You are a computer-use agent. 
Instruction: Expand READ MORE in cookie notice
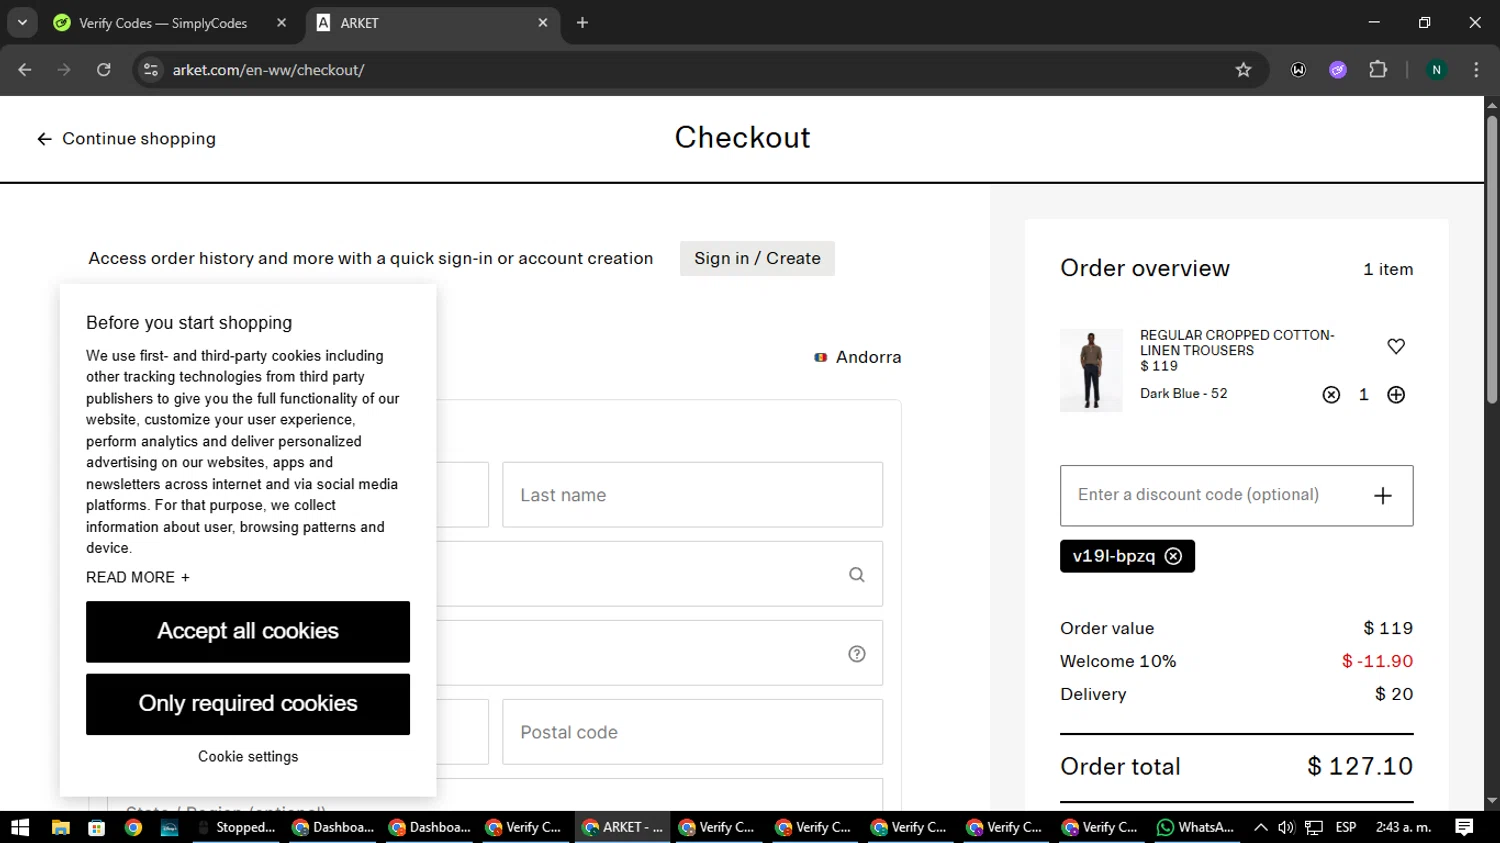click(x=138, y=577)
